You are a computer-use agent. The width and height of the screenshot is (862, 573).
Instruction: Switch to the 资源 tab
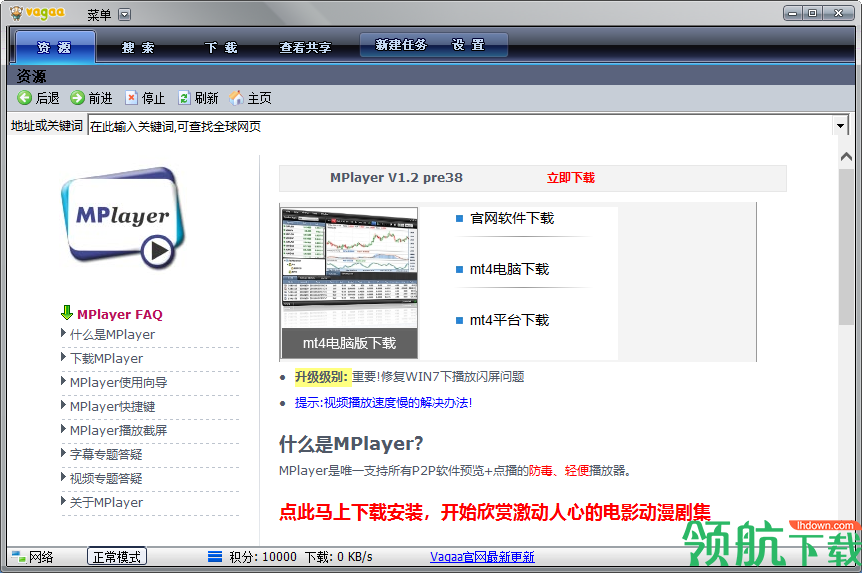coord(55,47)
